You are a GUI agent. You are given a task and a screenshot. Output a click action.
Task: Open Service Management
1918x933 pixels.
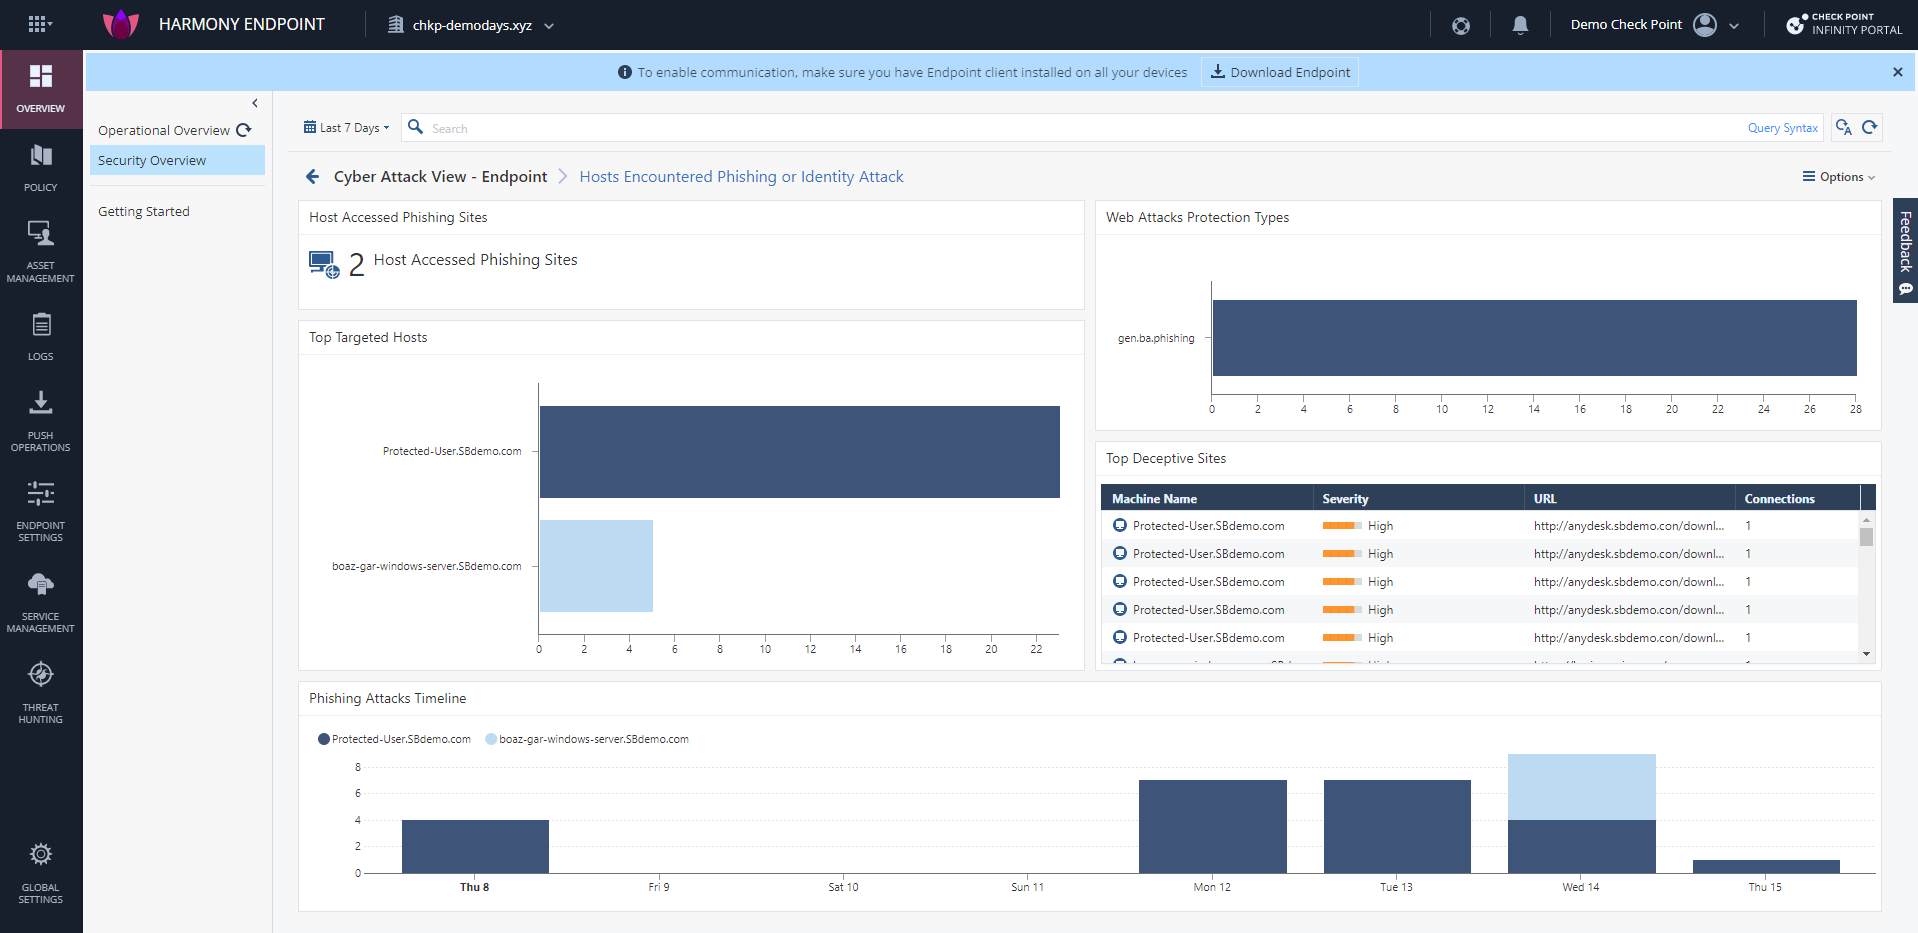41,602
